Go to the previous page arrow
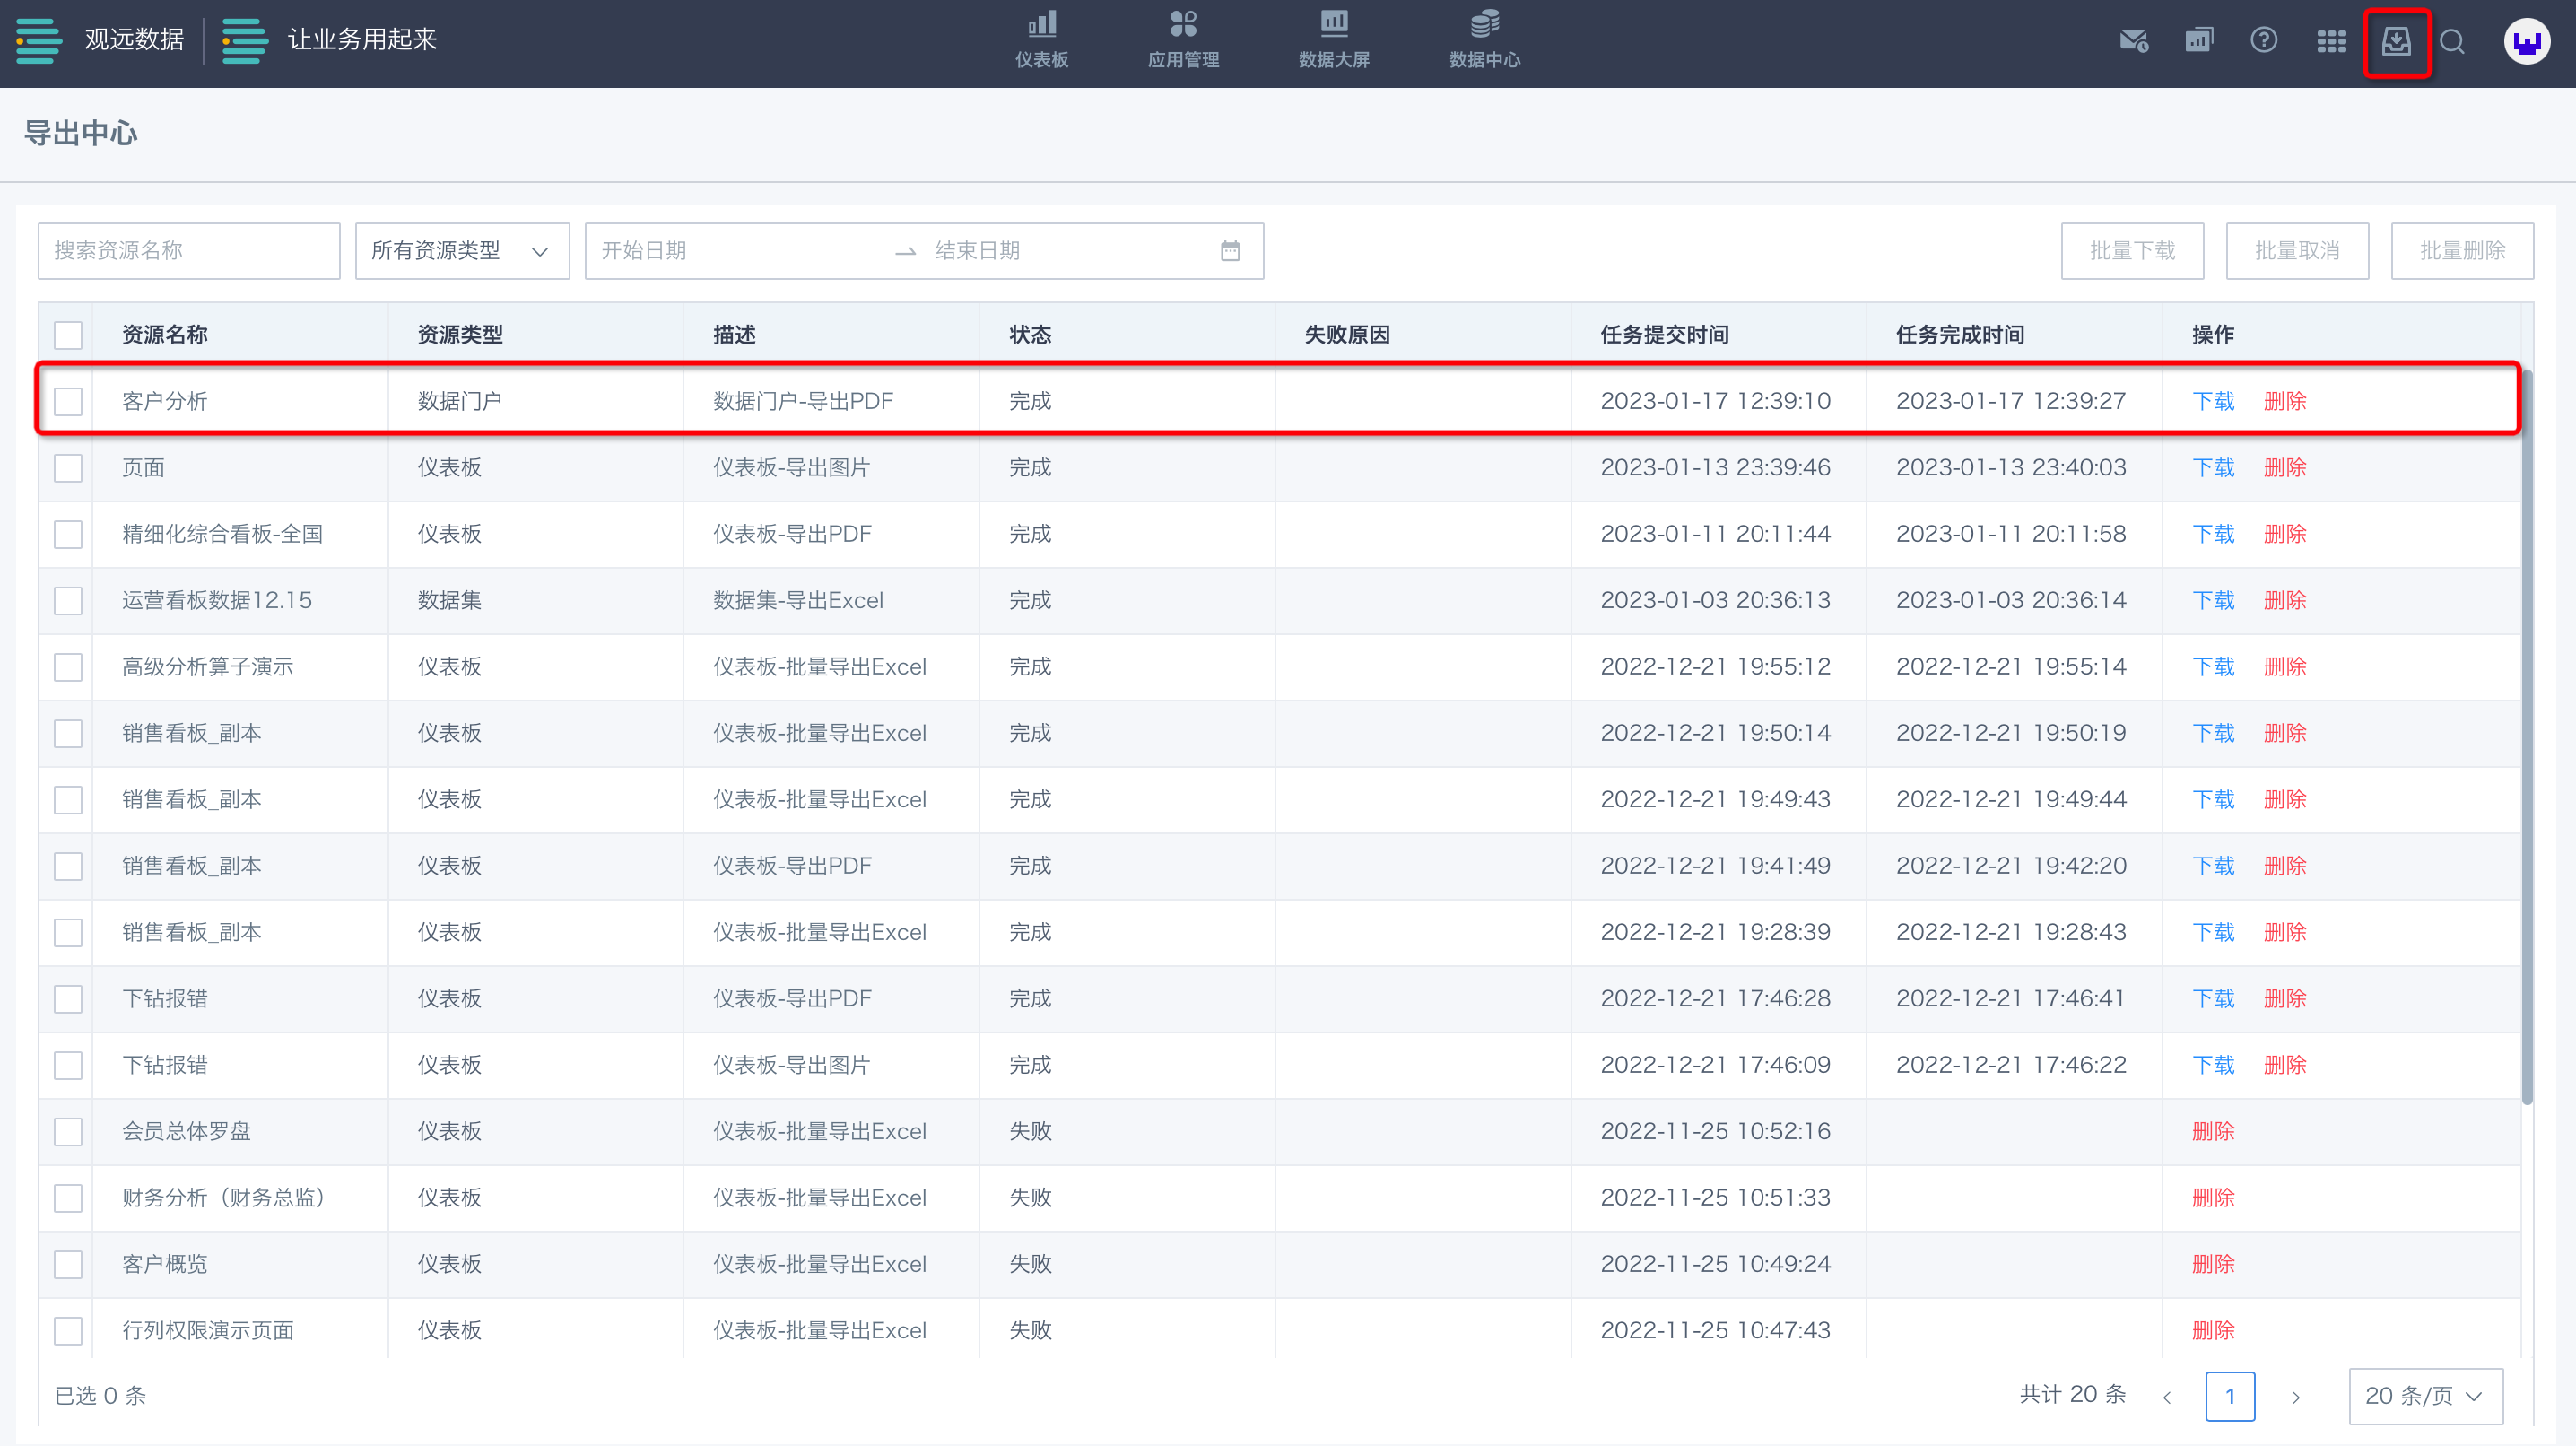 (x=2167, y=1397)
